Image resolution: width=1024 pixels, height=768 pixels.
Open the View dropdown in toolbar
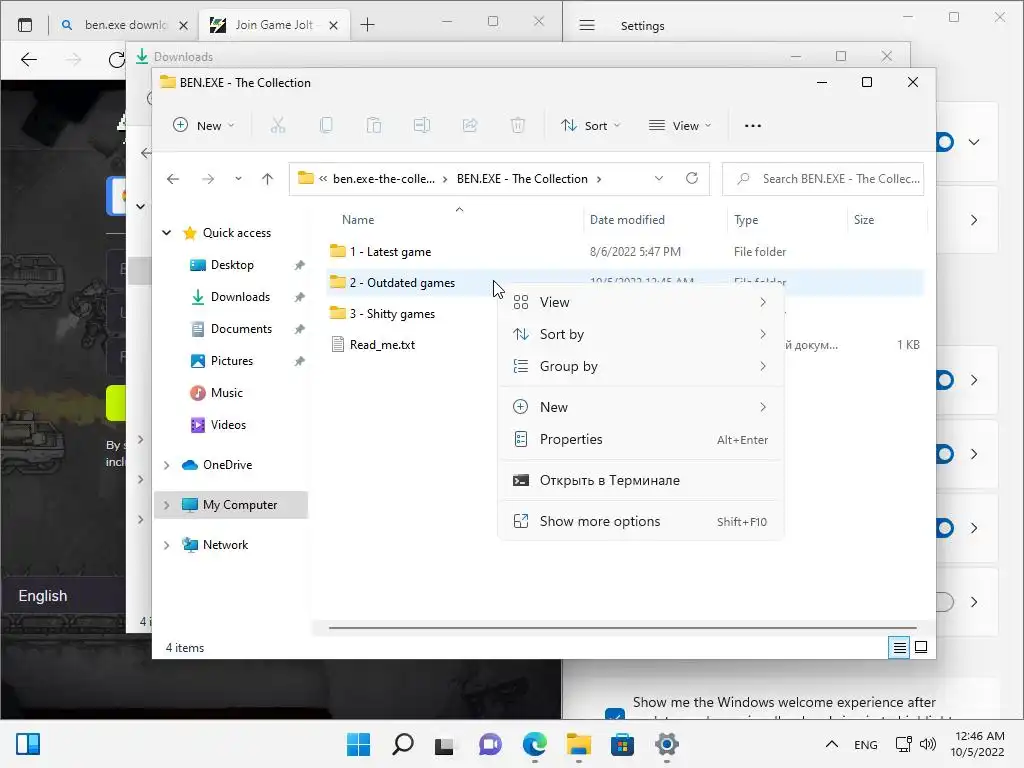click(680, 125)
